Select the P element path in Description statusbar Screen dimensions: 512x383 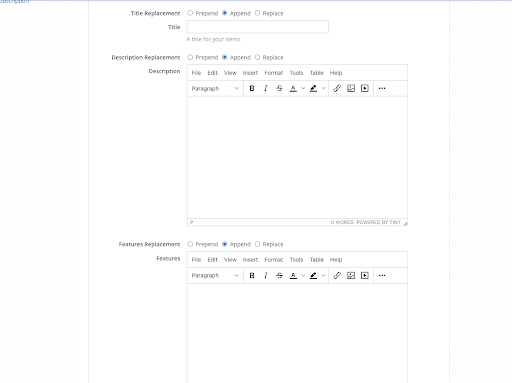coord(191,222)
